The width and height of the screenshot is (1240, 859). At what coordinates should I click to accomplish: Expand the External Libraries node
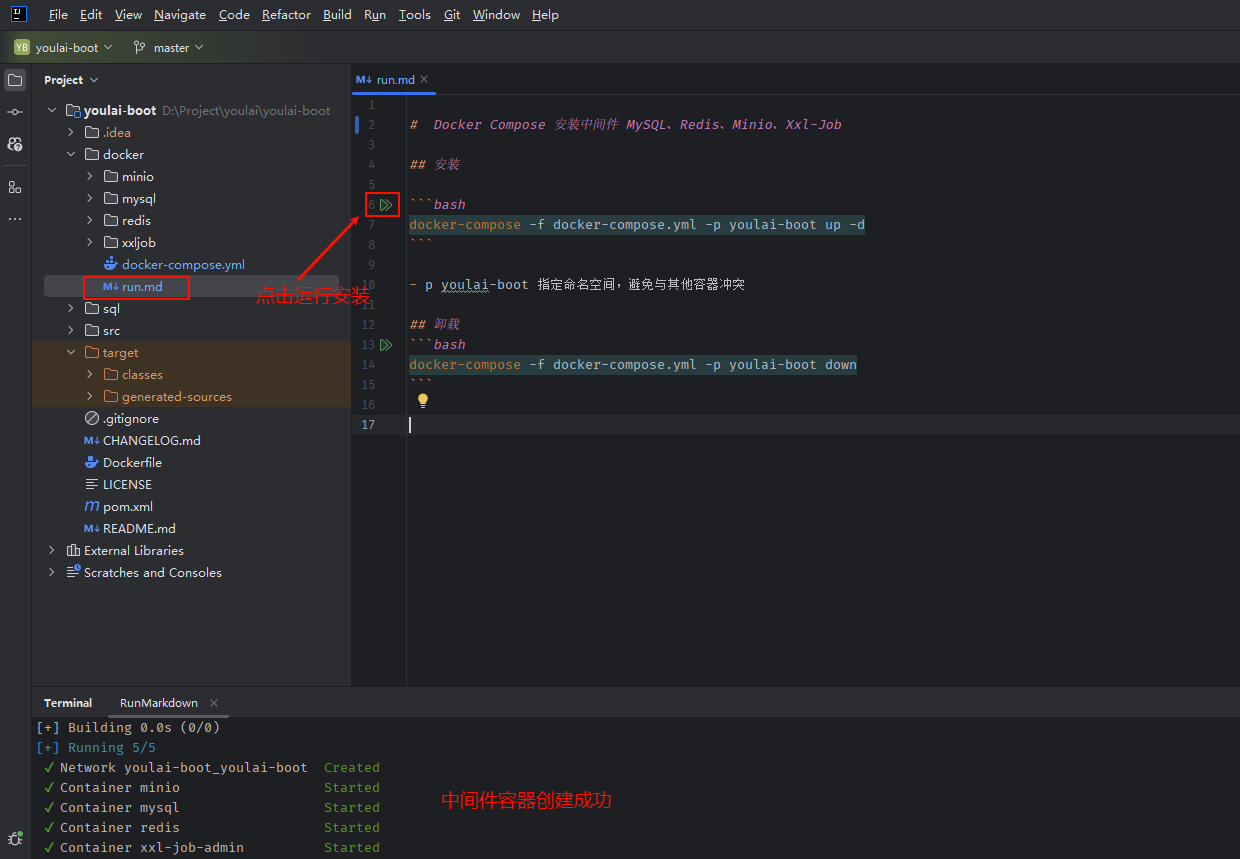[52, 551]
